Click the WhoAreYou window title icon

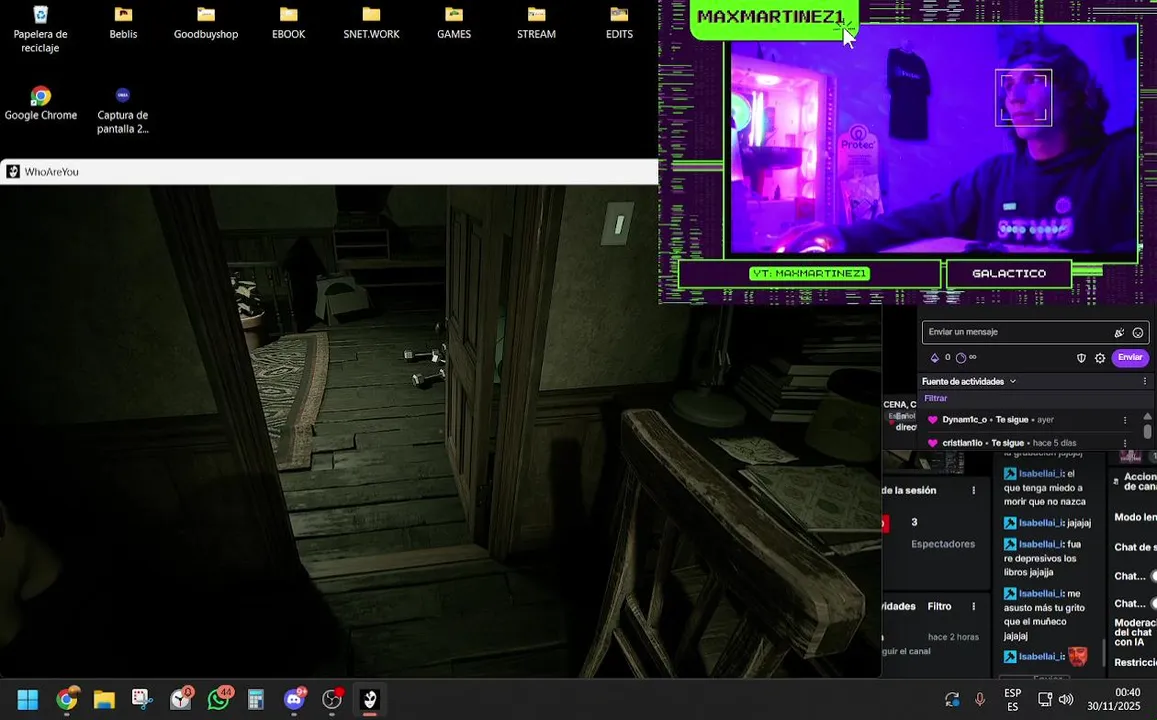[13, 172]
